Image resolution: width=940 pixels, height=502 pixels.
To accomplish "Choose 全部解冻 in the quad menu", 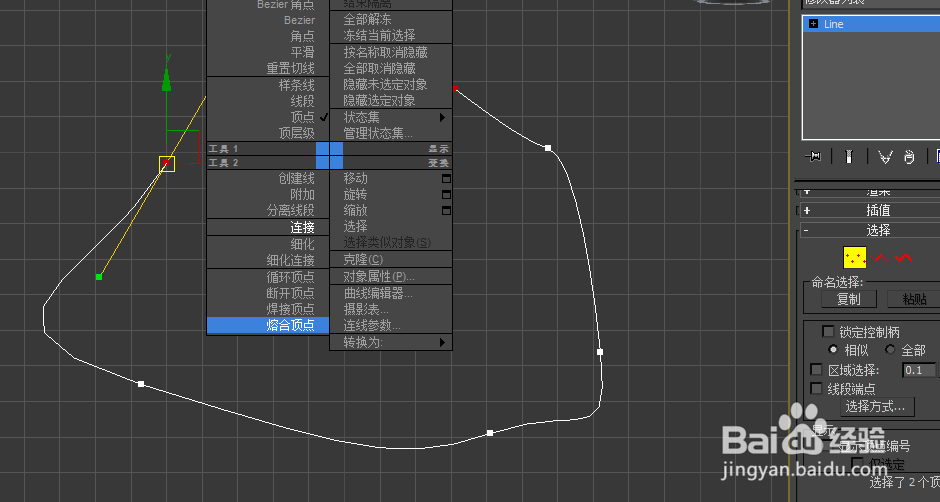I will [x=391, y=19].
